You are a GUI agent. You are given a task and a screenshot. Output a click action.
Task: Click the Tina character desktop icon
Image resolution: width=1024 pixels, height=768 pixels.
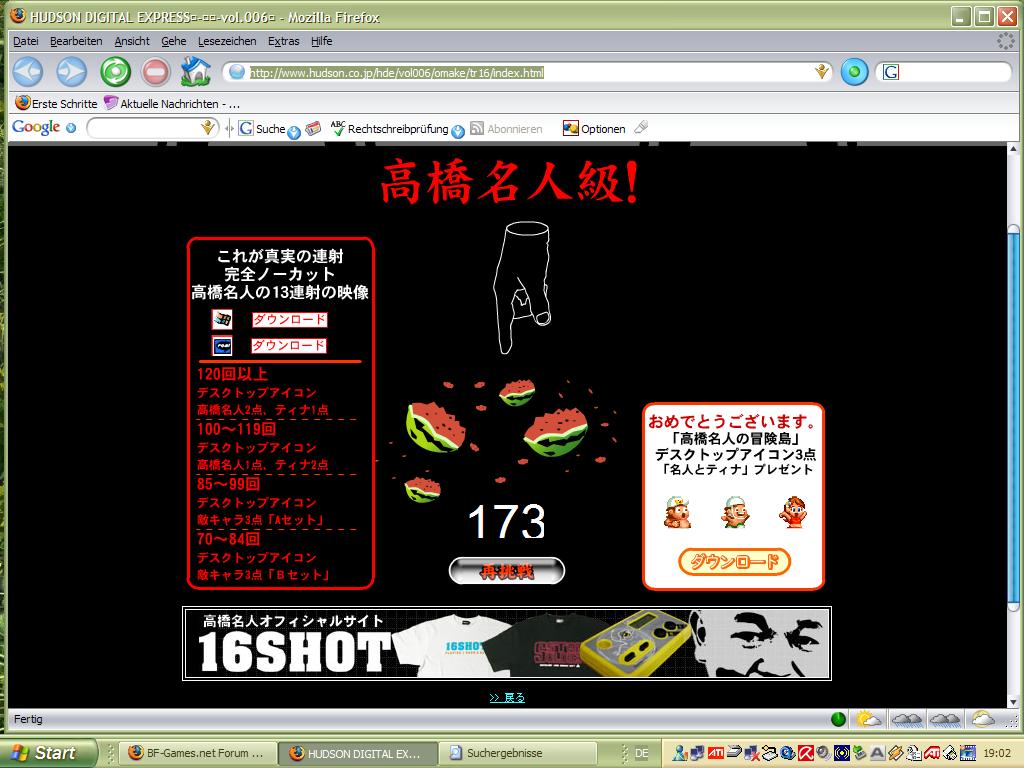tap(793, 511)
